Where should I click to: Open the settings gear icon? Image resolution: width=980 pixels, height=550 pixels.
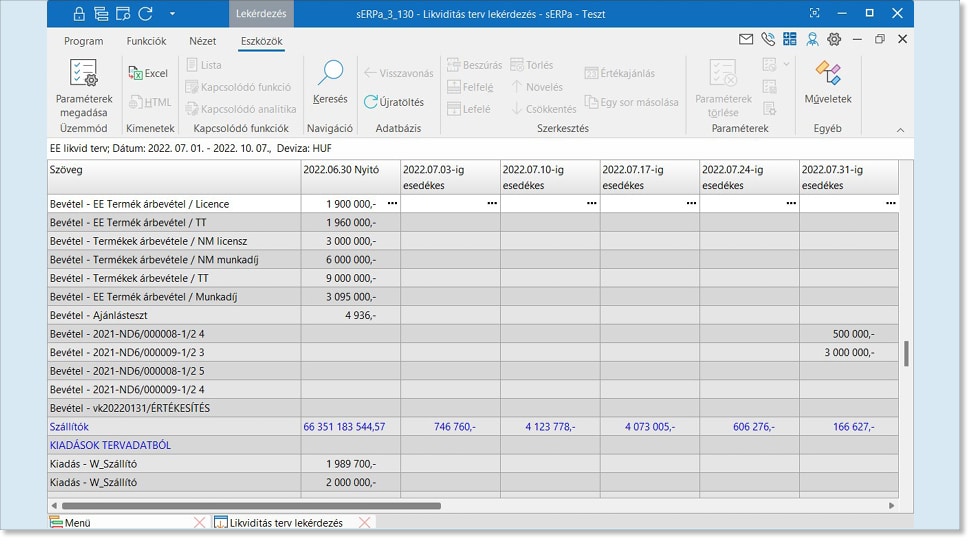[834, 39]
